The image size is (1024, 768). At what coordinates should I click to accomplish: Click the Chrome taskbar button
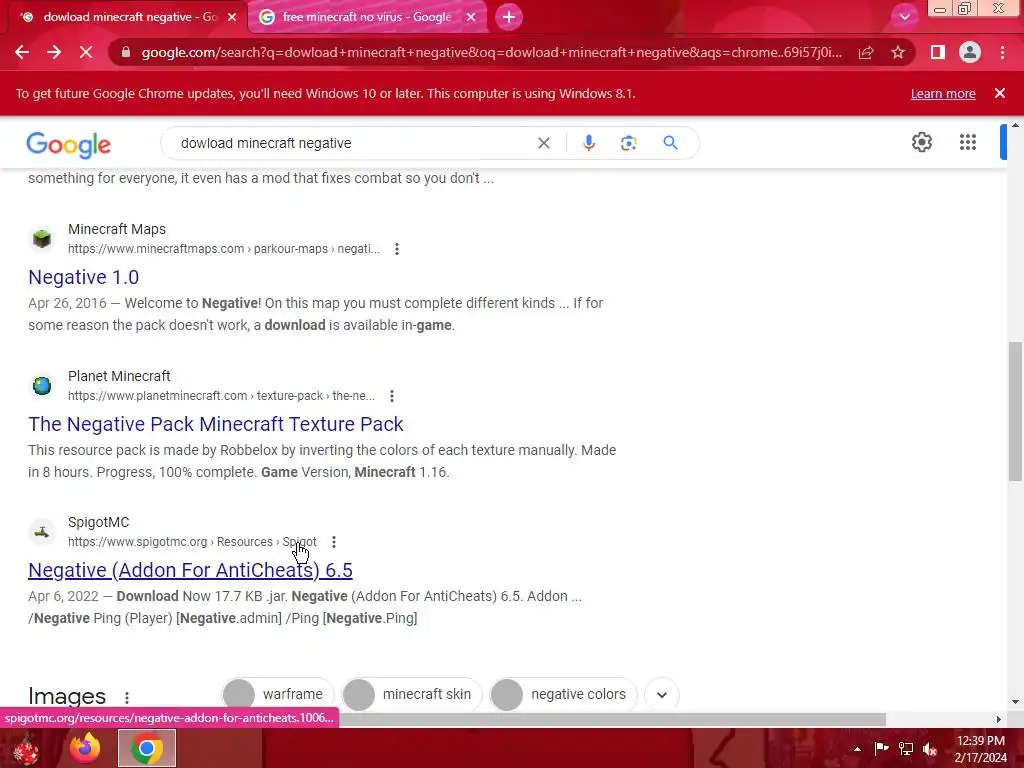147,748
